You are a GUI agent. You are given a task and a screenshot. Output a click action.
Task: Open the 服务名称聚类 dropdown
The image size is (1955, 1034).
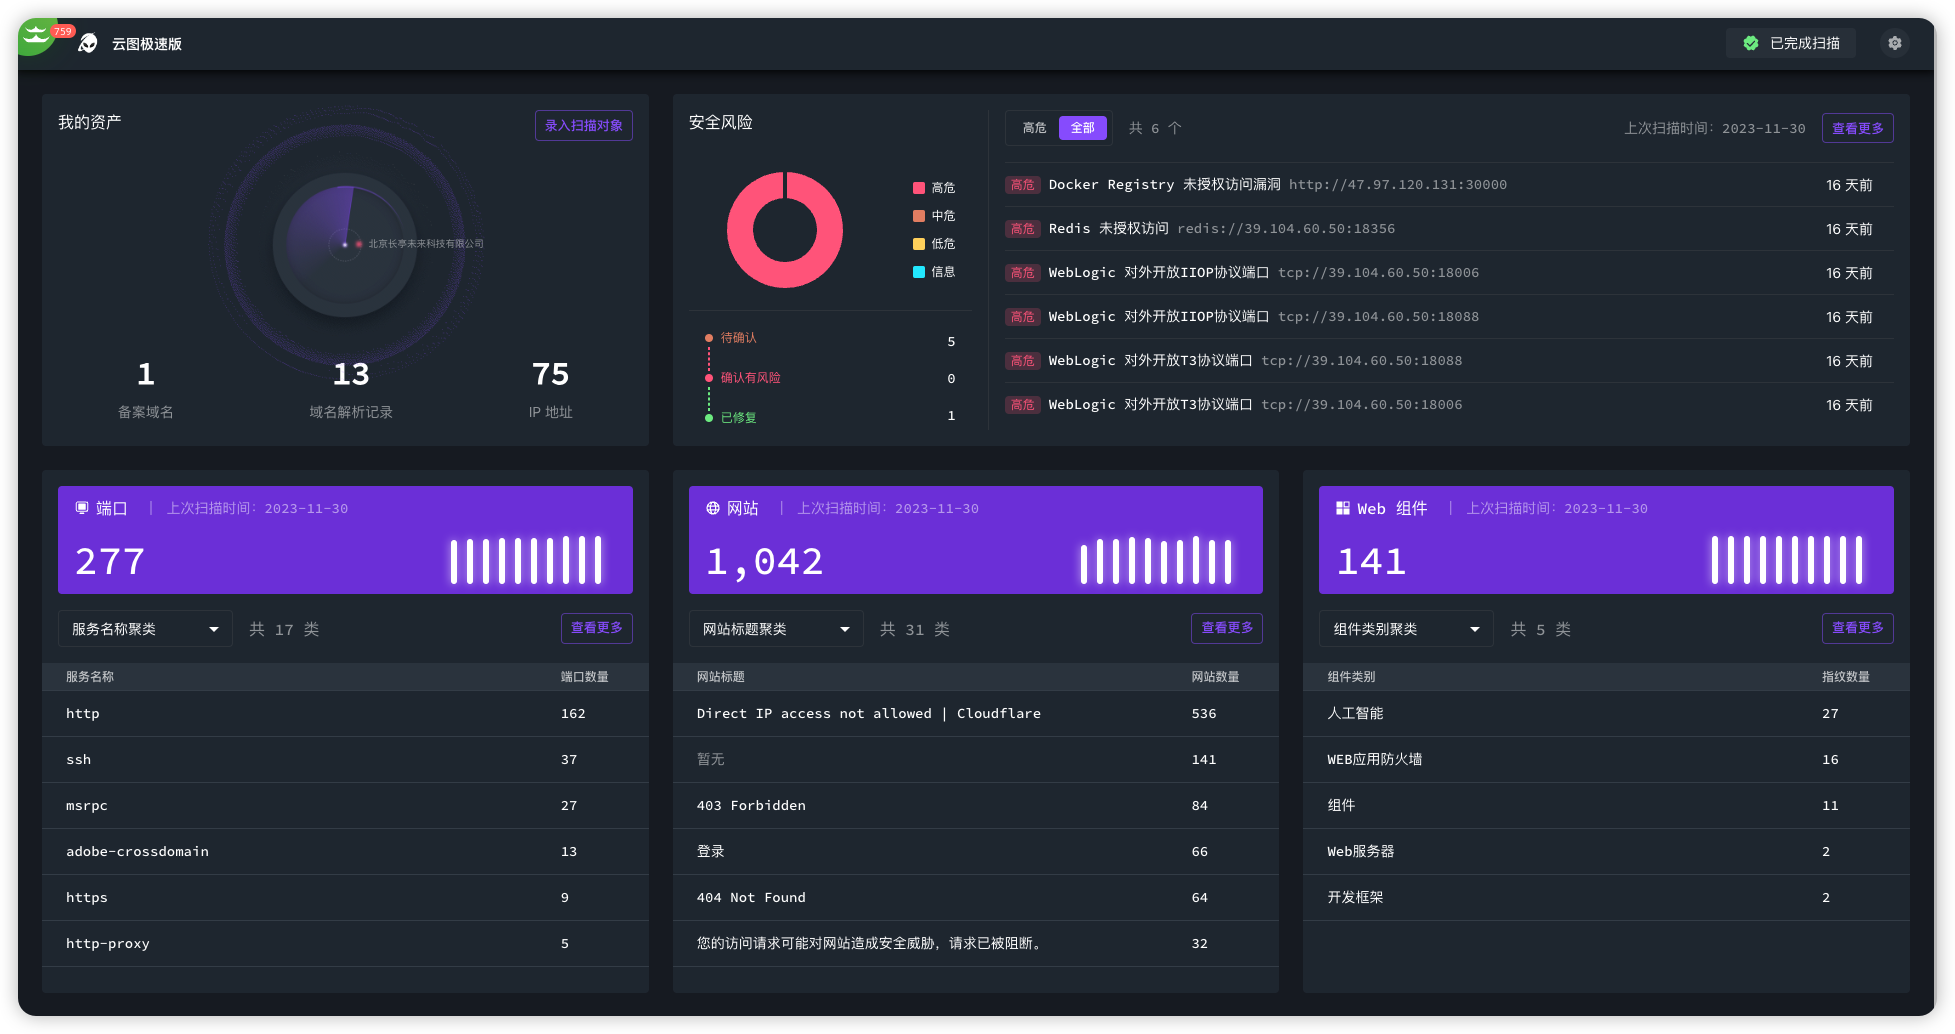pyautogui.click(x=145, y=629)
